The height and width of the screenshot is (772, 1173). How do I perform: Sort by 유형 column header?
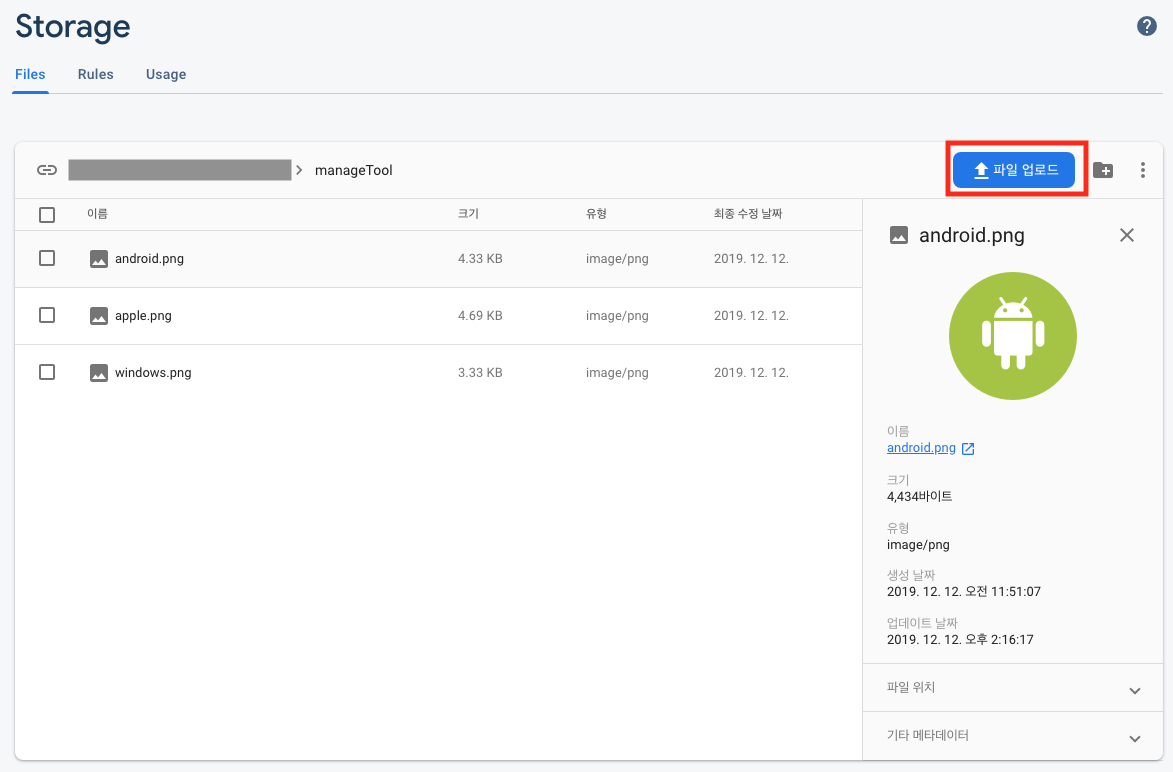click(x=596, y=213)
